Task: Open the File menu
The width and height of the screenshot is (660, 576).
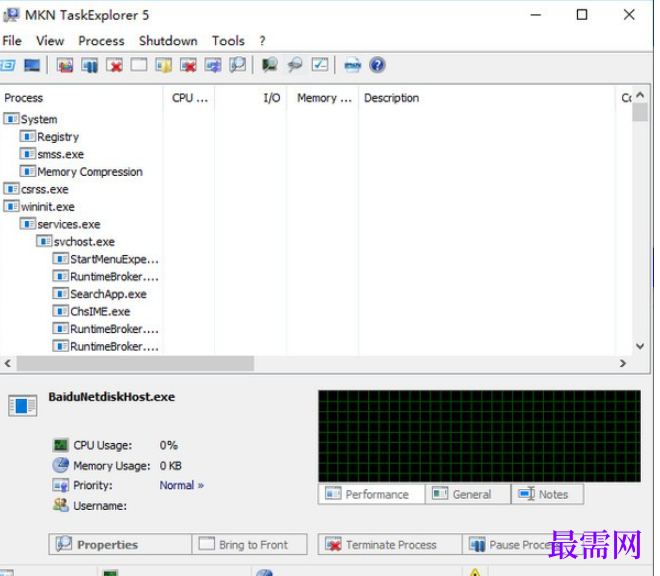Action: (x=12, y=41)
